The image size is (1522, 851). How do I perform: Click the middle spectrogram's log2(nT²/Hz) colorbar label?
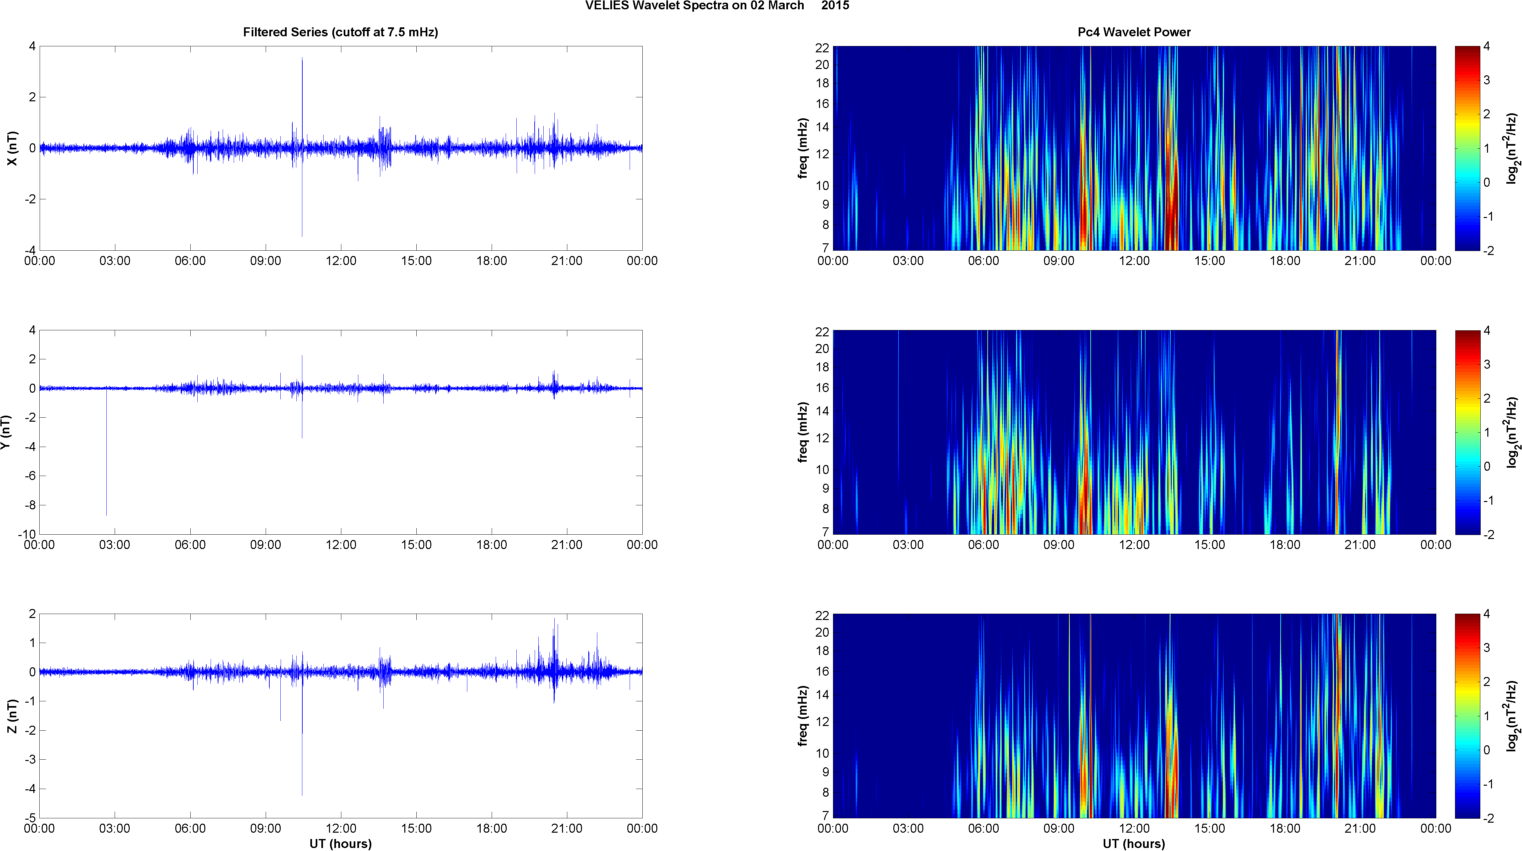click(x=1513, y=432)
